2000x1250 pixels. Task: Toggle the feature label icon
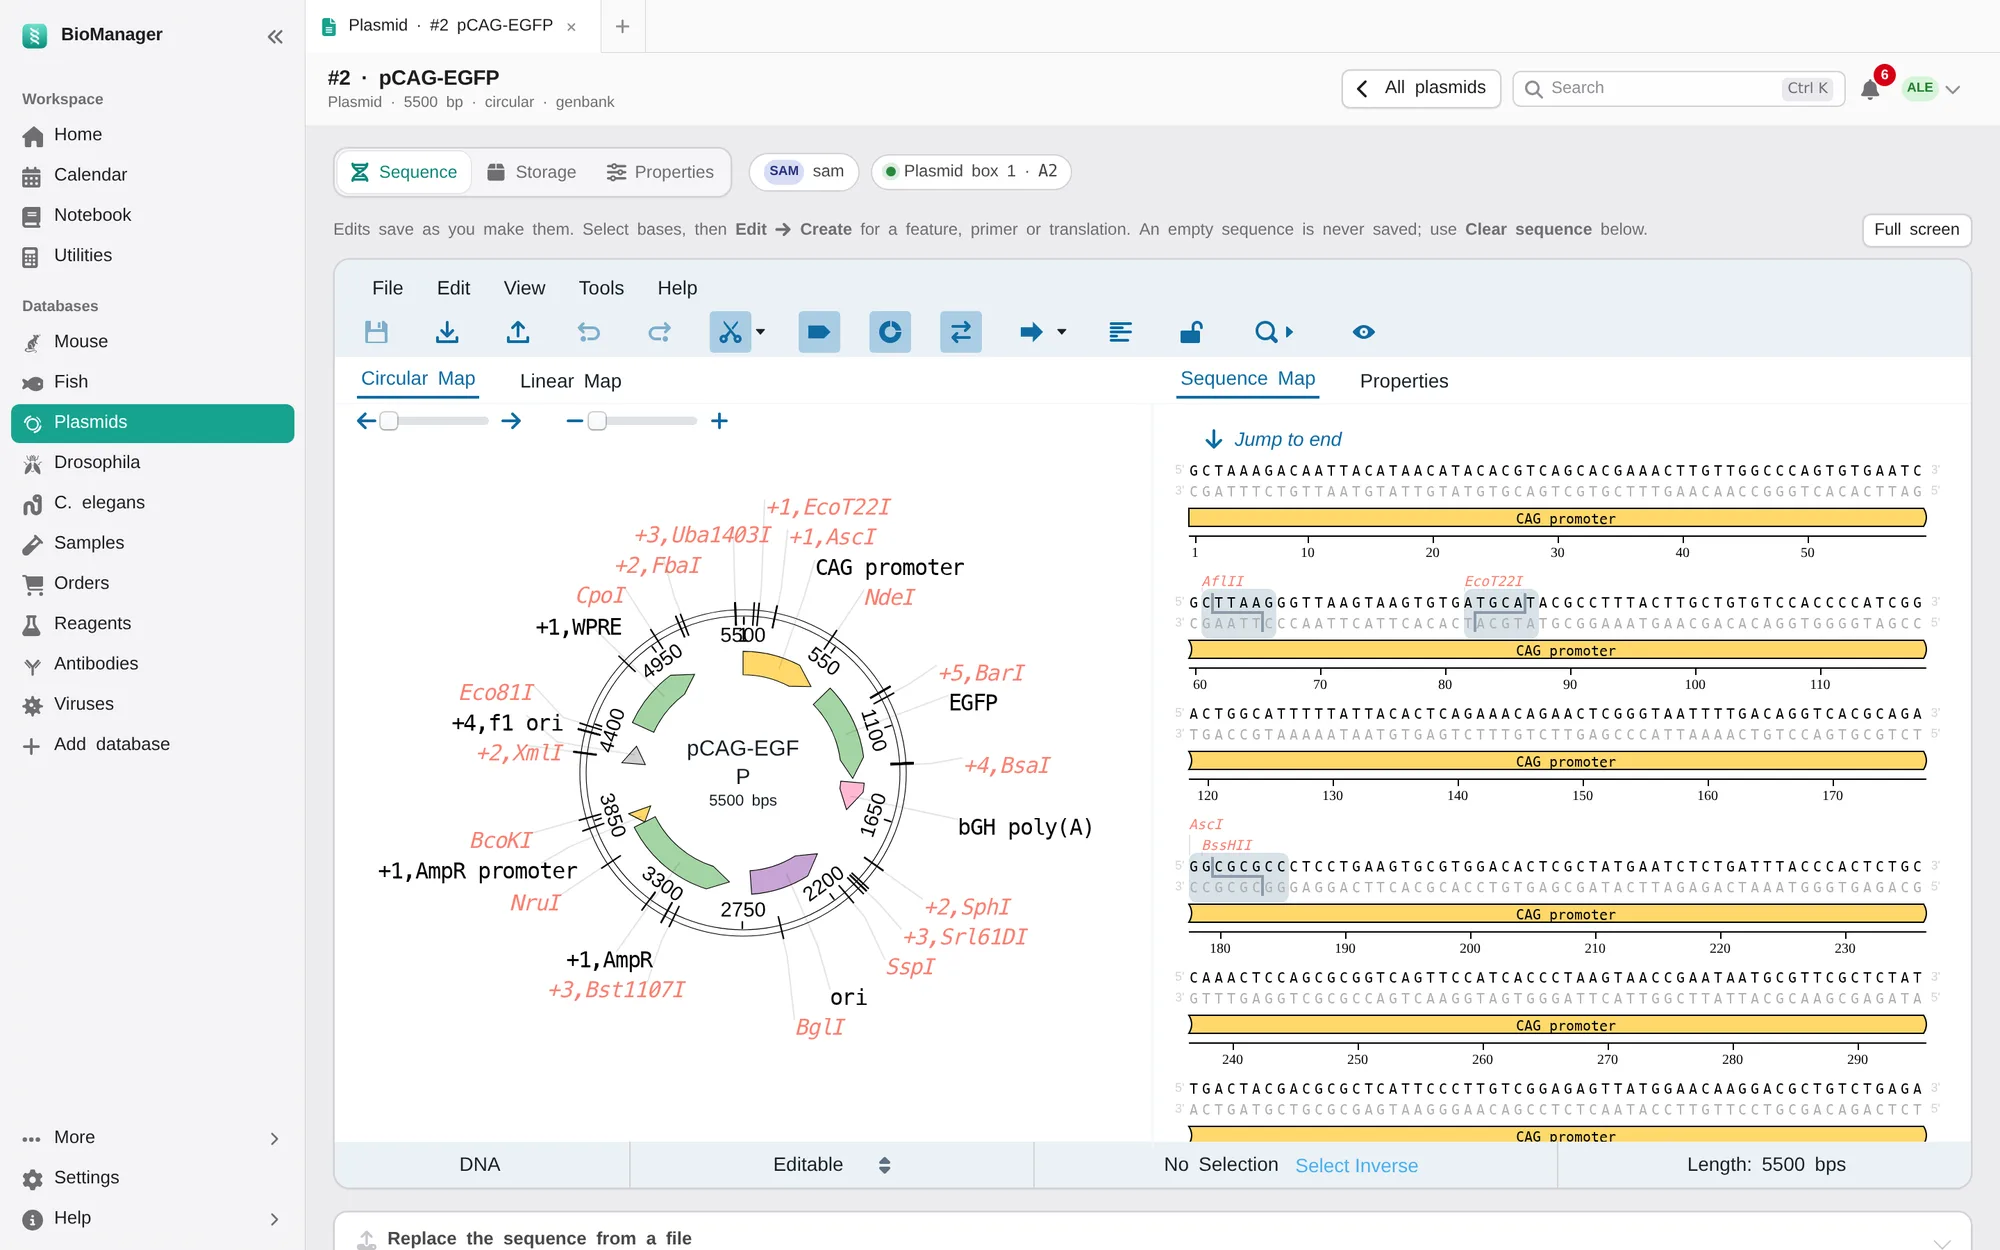pyautogui.click(x=819, y=332)
